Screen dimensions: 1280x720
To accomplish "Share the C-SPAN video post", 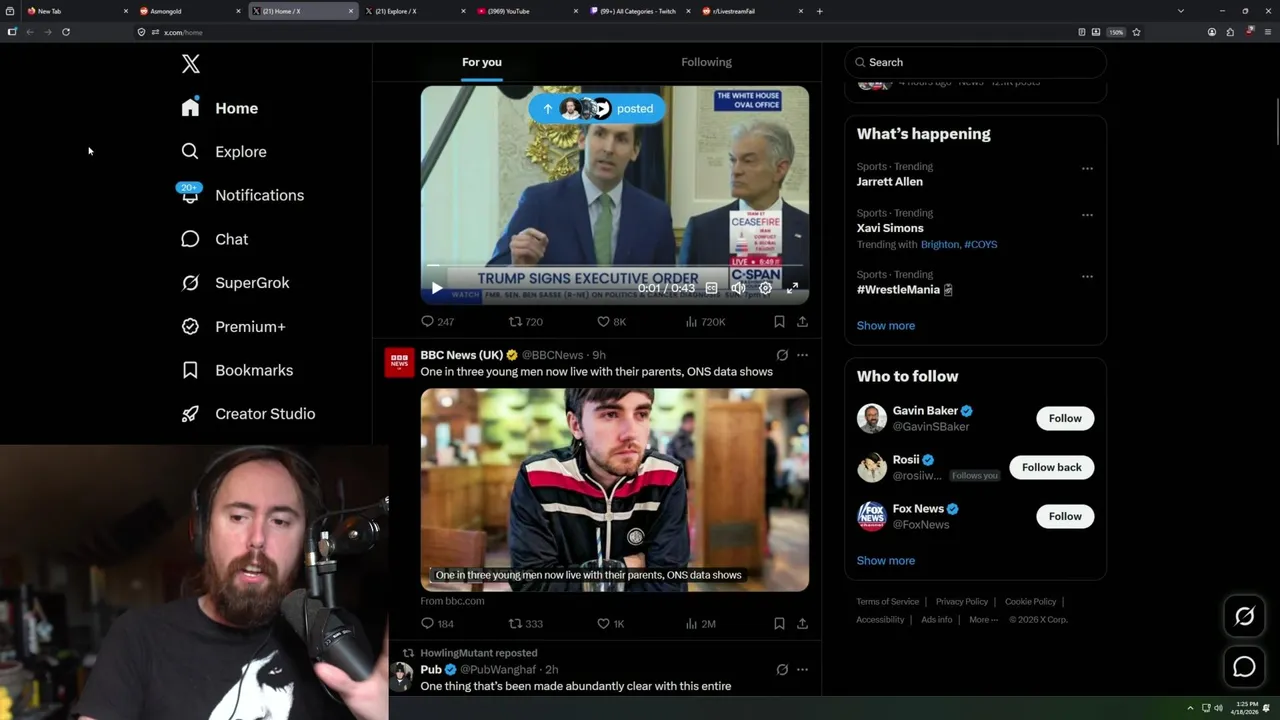I will pos(802,322).
